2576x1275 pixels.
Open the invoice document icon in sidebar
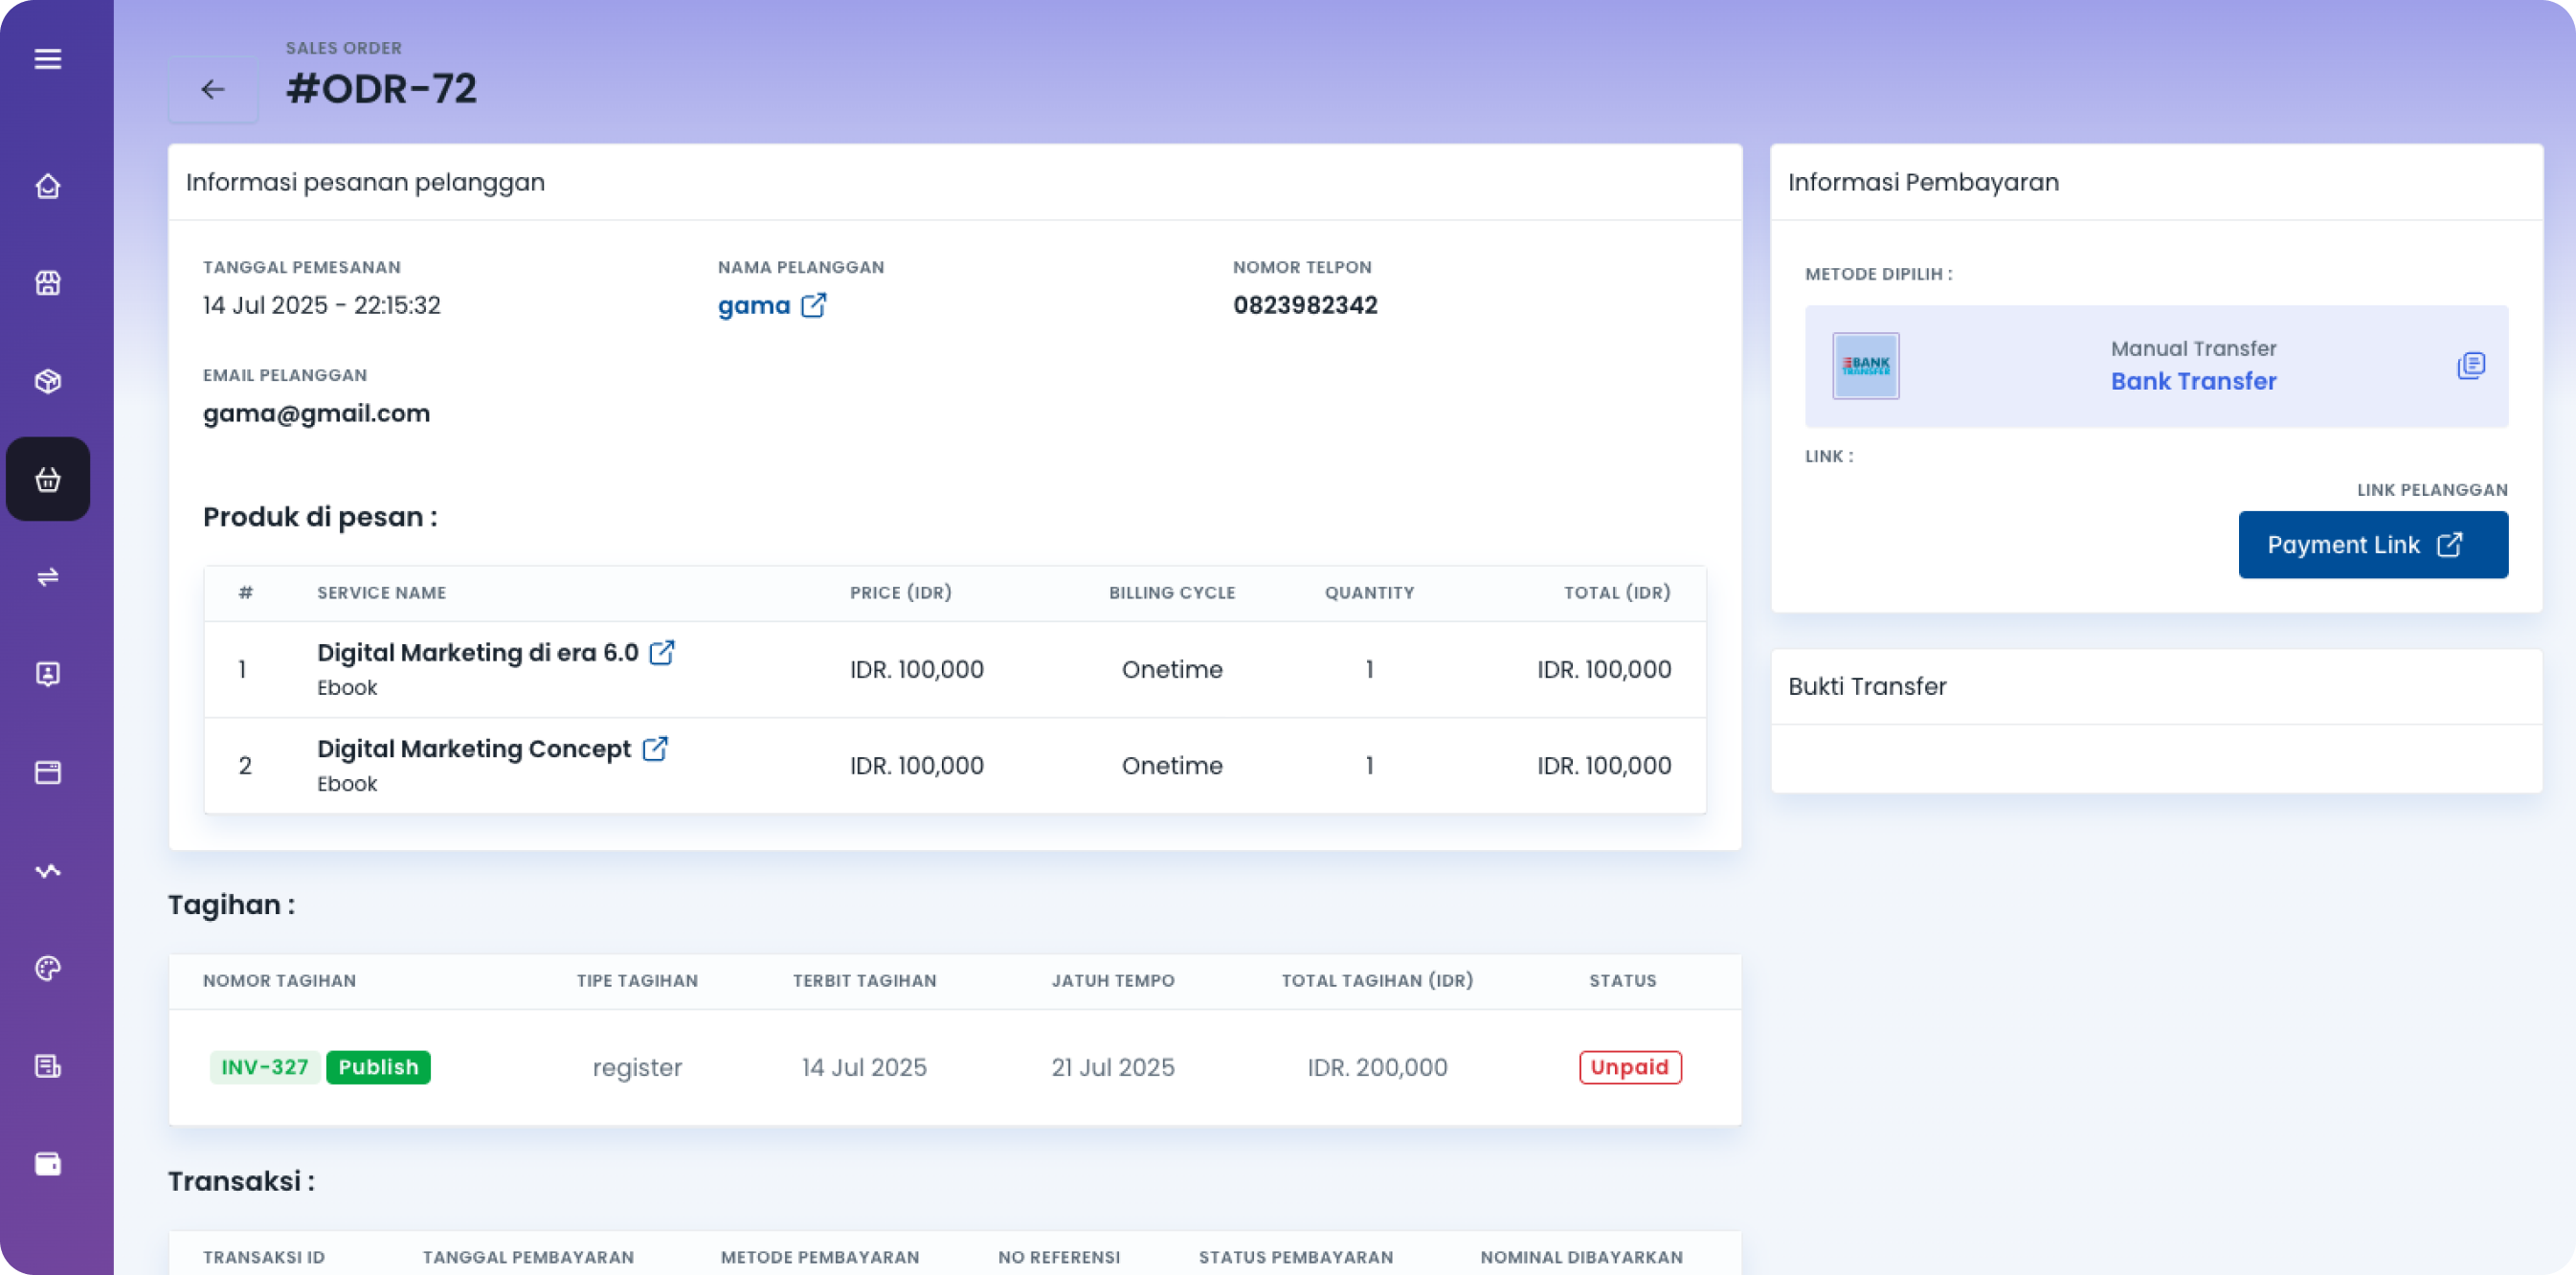[x=47, y=1066]
